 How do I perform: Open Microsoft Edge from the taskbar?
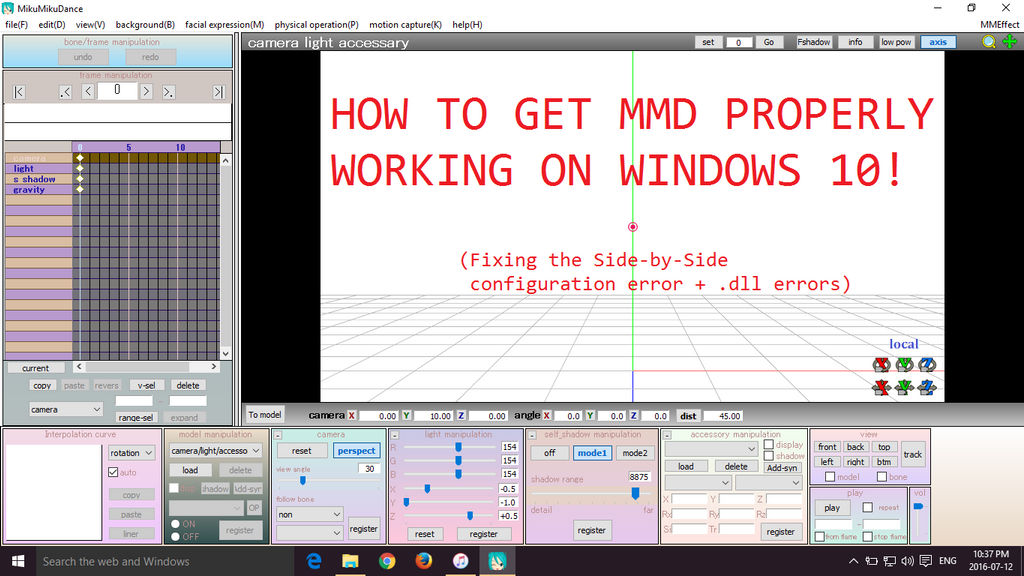[314, 561]
